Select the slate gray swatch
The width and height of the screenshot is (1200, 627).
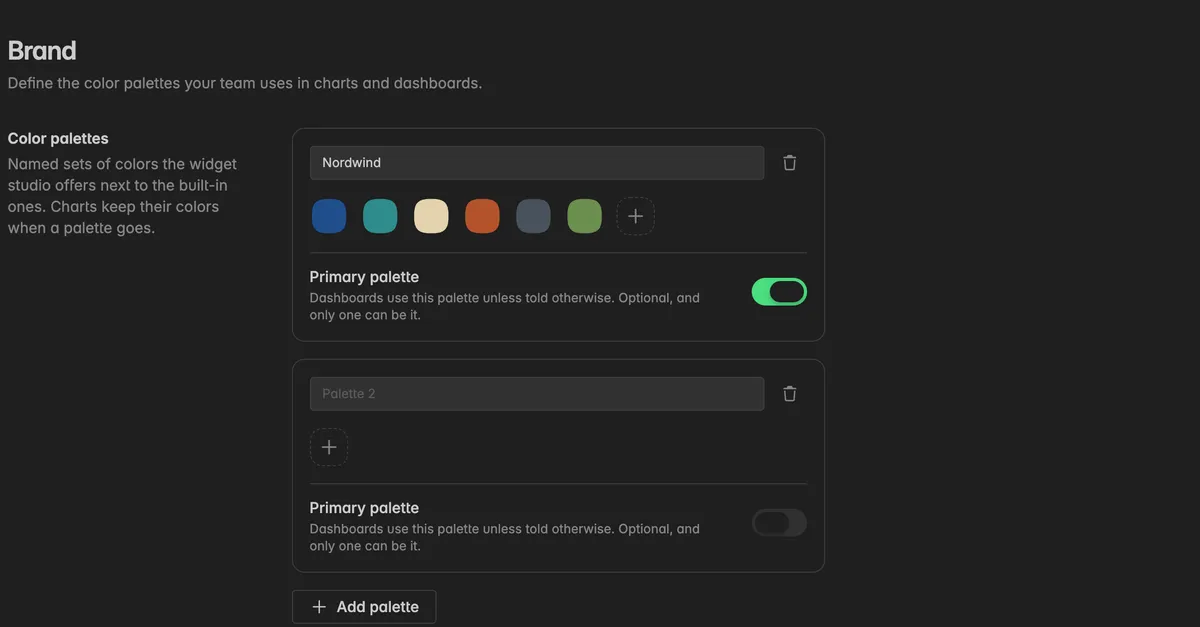click(533, 216)
